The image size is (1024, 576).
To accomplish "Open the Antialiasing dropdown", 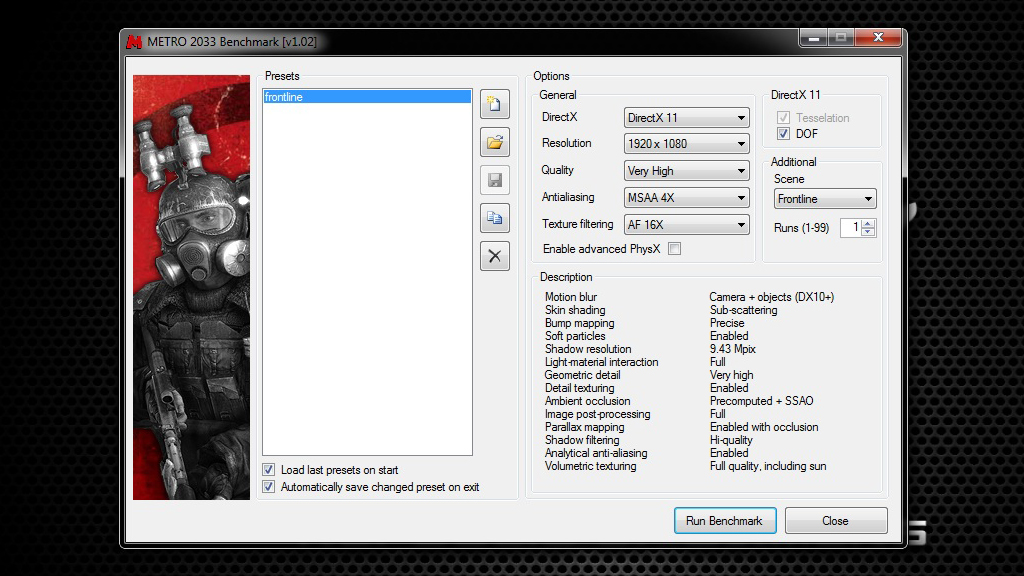I will 686,197.
